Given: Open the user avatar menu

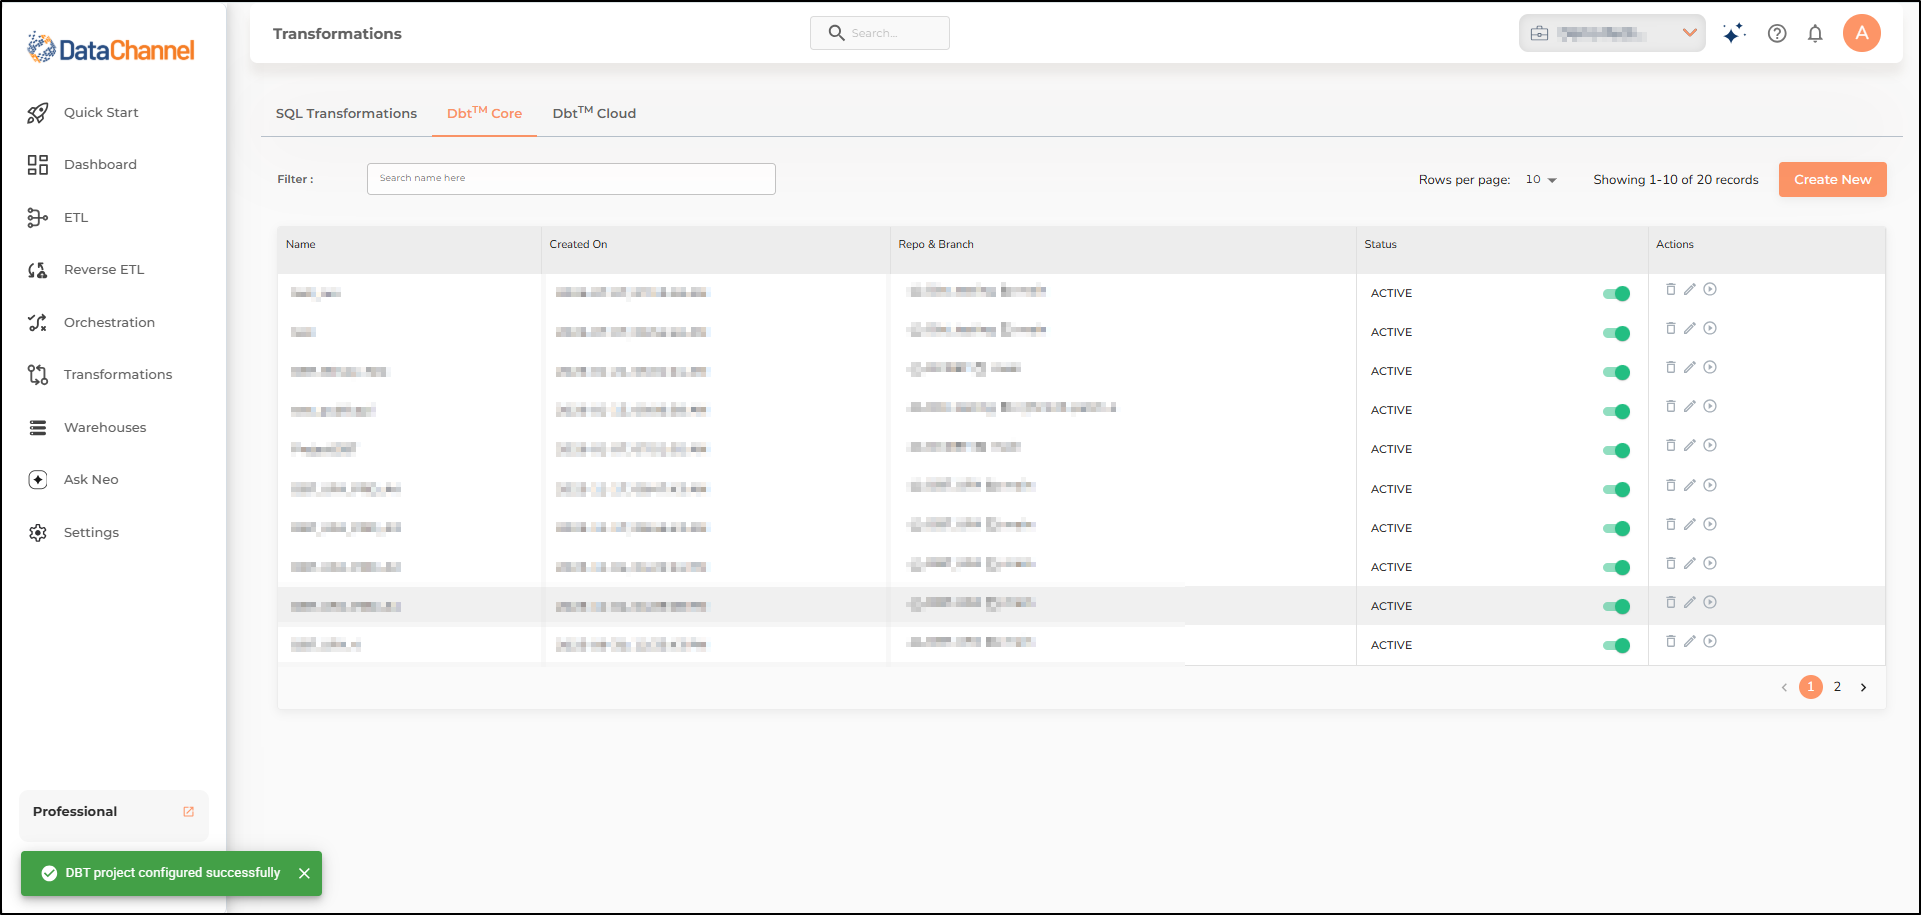Looking at the screenshot, I should [x=1862, y=33].
